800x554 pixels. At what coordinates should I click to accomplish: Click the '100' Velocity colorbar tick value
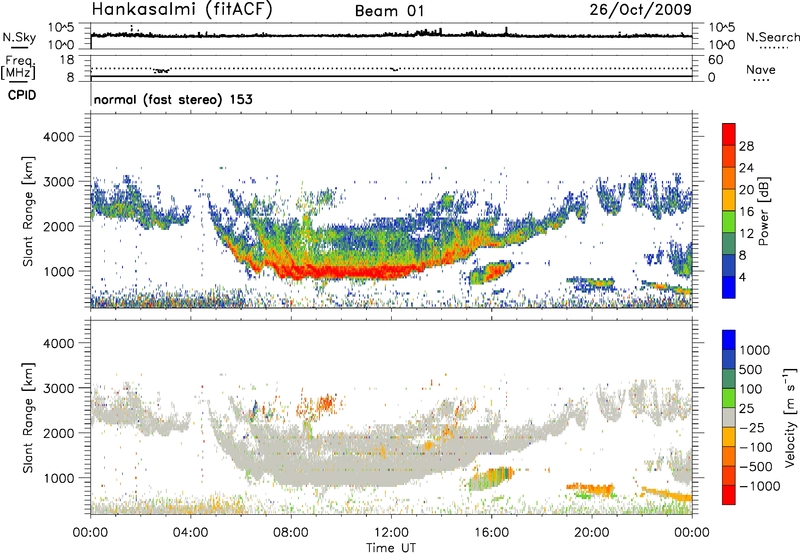pos(751,389)
